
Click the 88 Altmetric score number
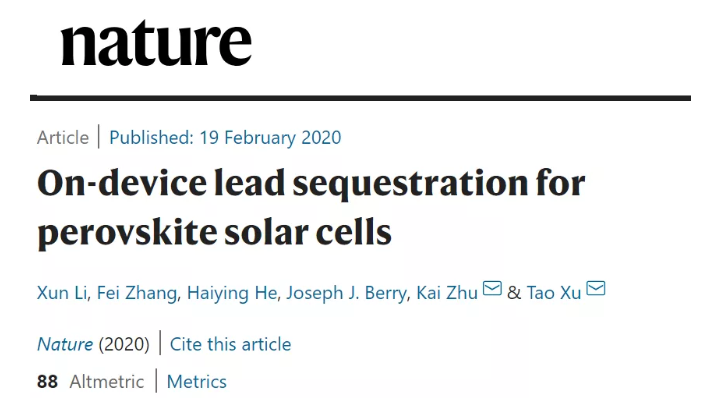[48, 382]
